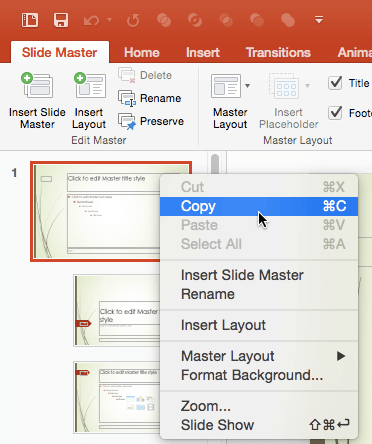Screen dimensions: 372x444
Task: Expand the Insert Placeholder dropdown arrow
Action: 307,86
